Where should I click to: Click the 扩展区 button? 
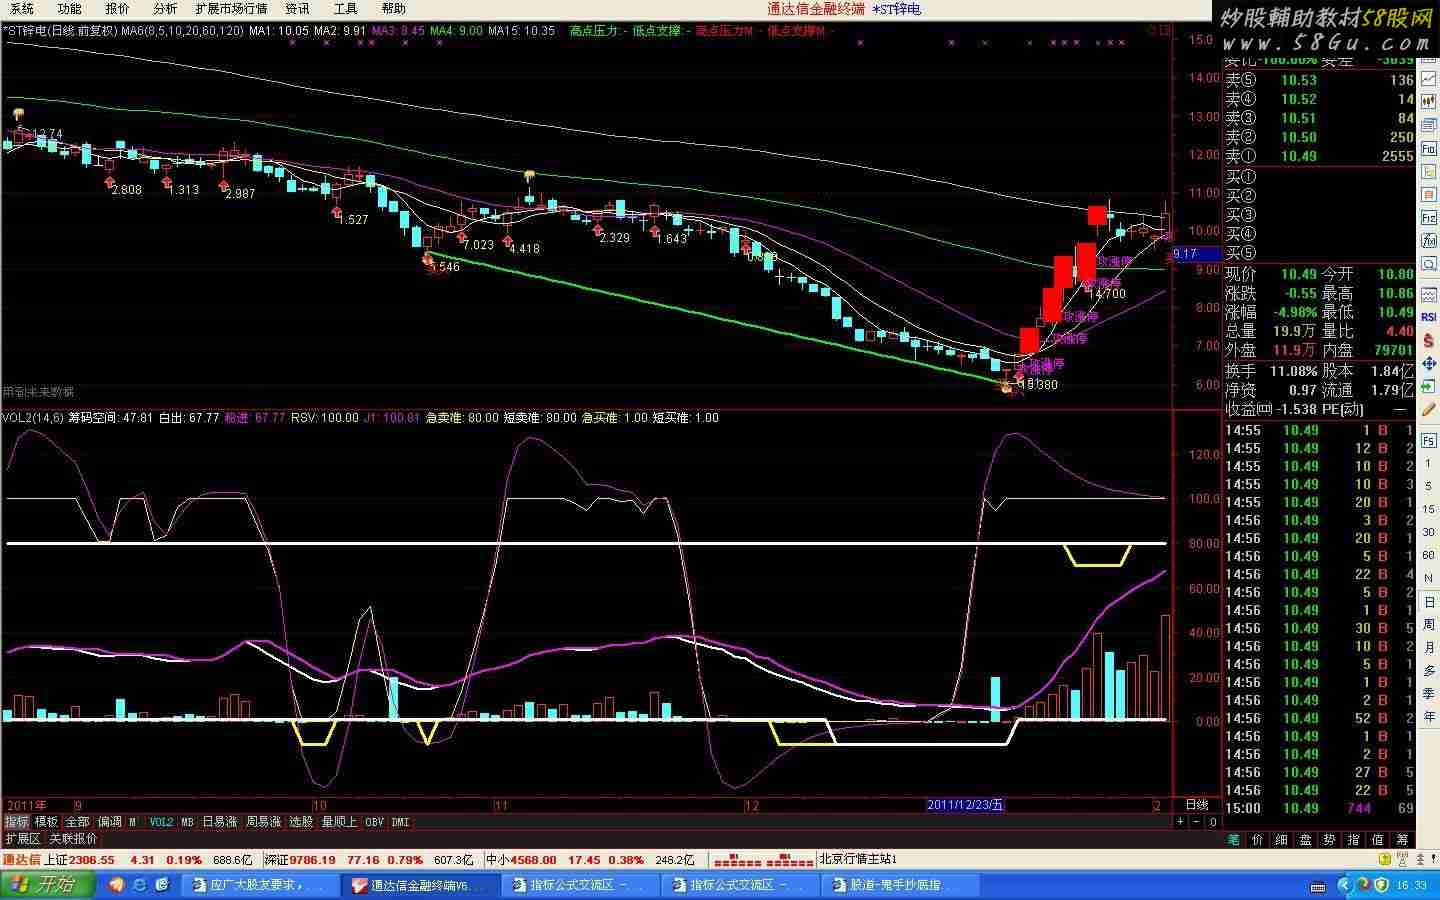[23, 839]
